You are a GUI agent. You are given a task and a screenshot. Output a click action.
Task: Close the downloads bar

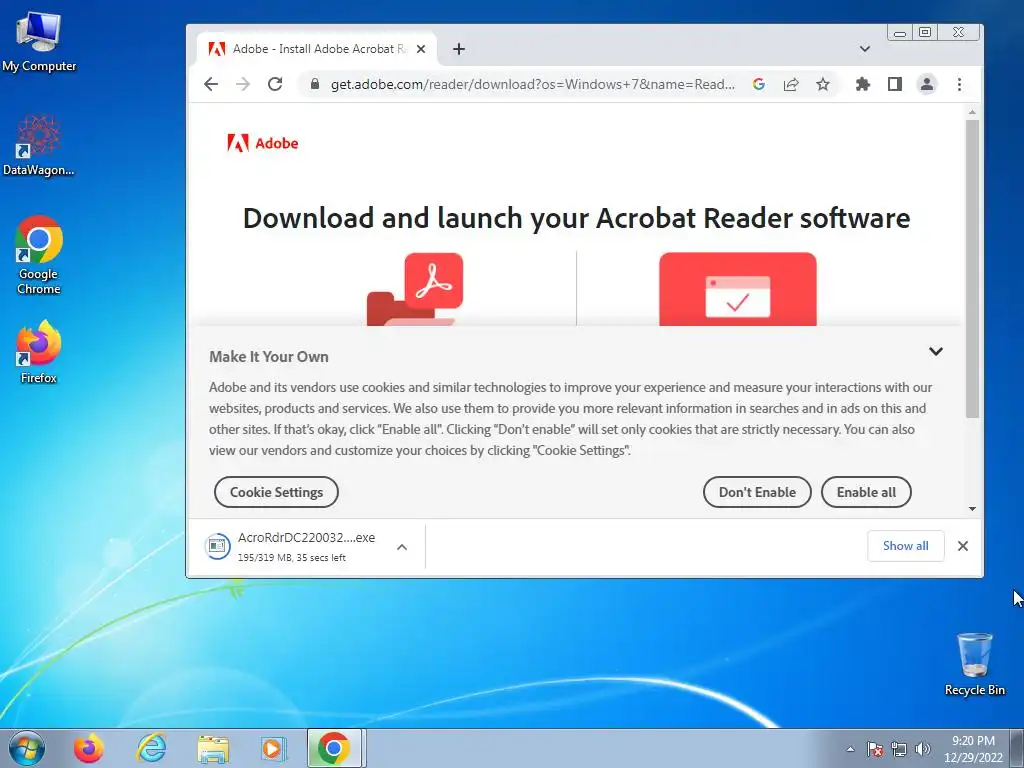(x=963, y=546)
